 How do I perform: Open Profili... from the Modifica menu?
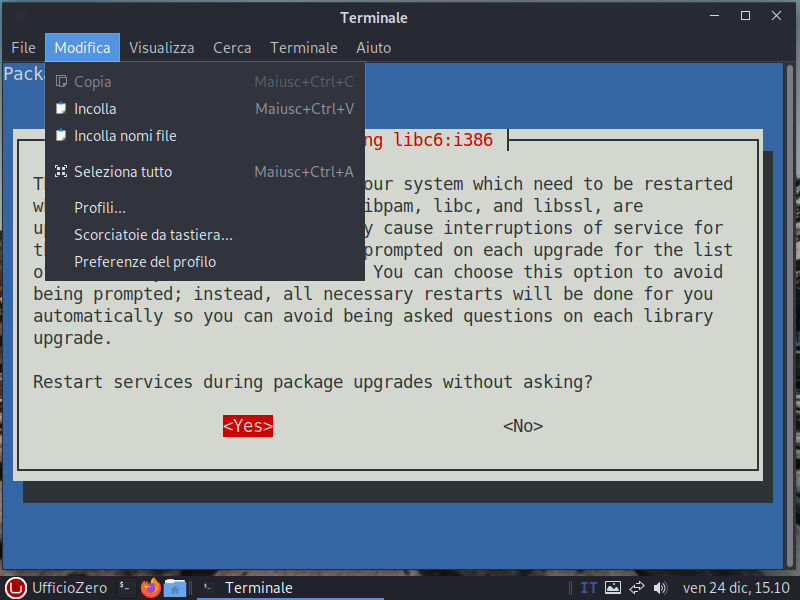point(100,208)
